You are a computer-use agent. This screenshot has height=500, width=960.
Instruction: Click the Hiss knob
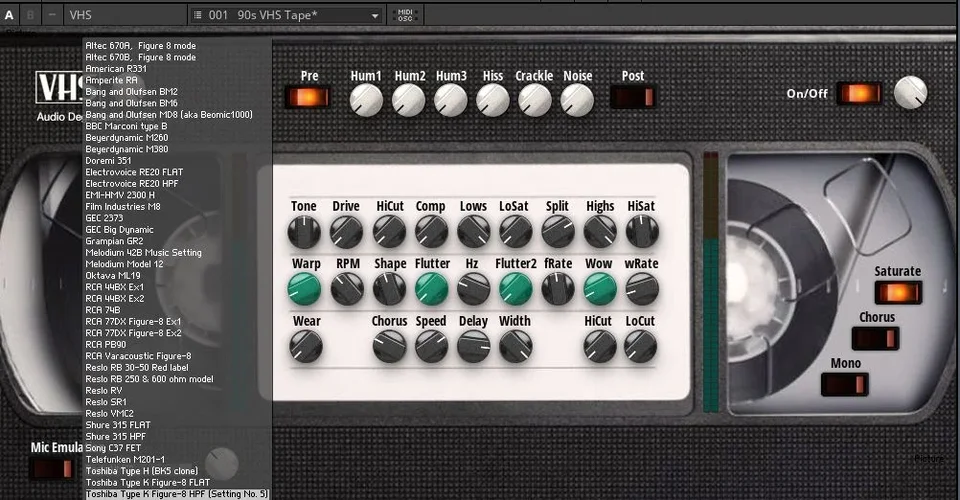click(x=493, y=100)
